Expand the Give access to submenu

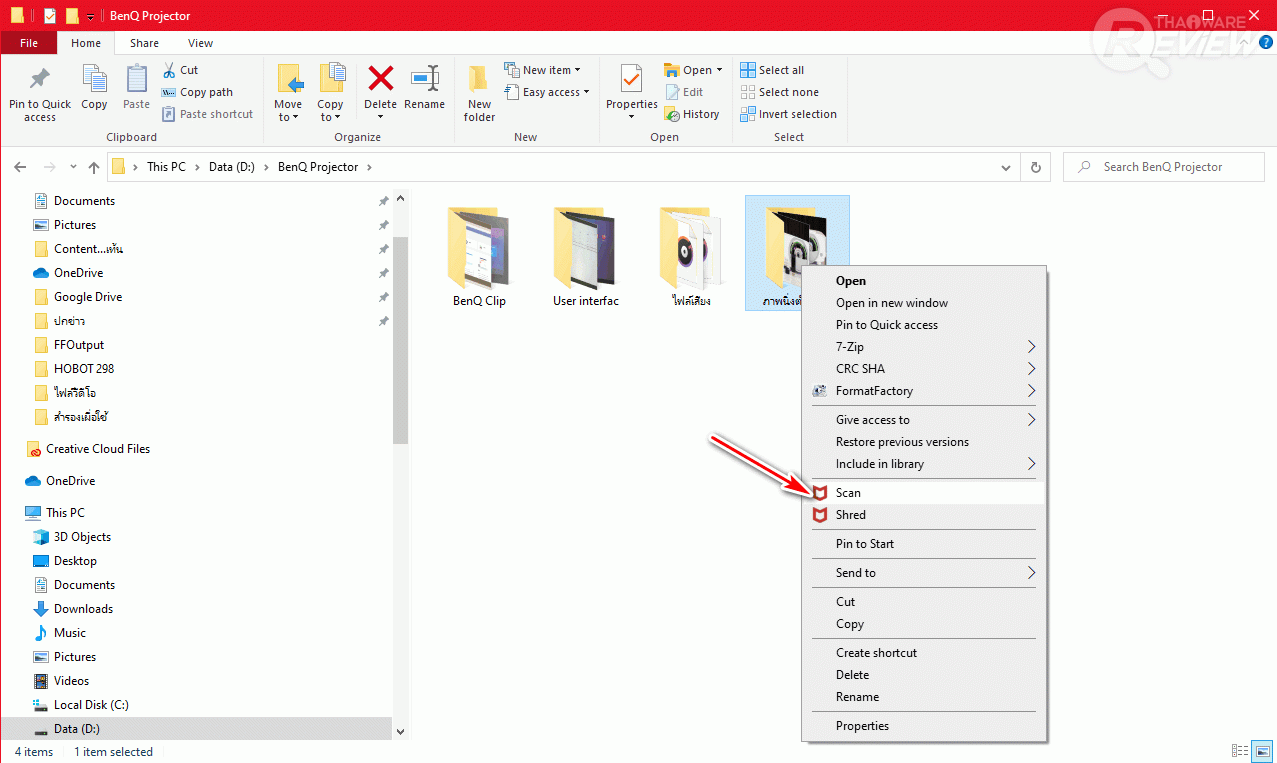[924, 420]
